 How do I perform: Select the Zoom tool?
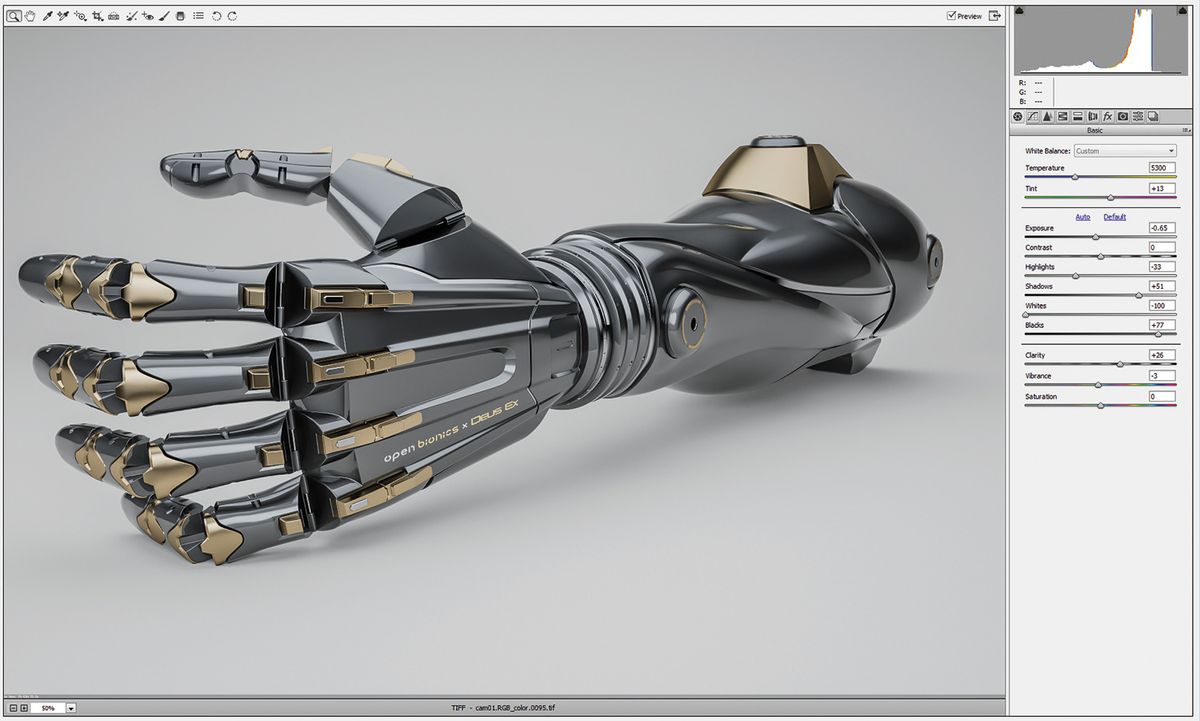click(x=13, y=15)
